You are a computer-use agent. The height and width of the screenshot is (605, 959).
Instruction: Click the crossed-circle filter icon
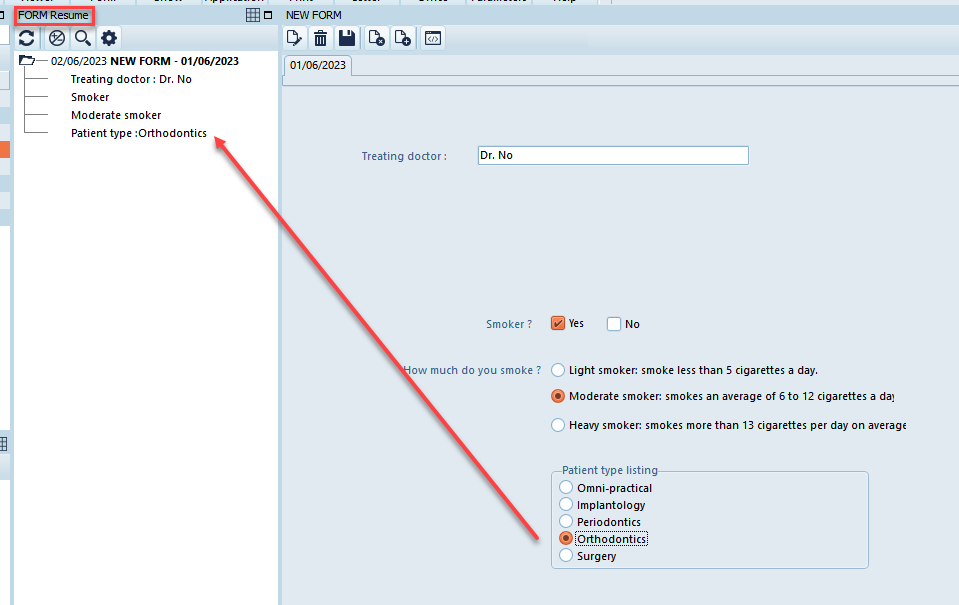coord(57,38)
